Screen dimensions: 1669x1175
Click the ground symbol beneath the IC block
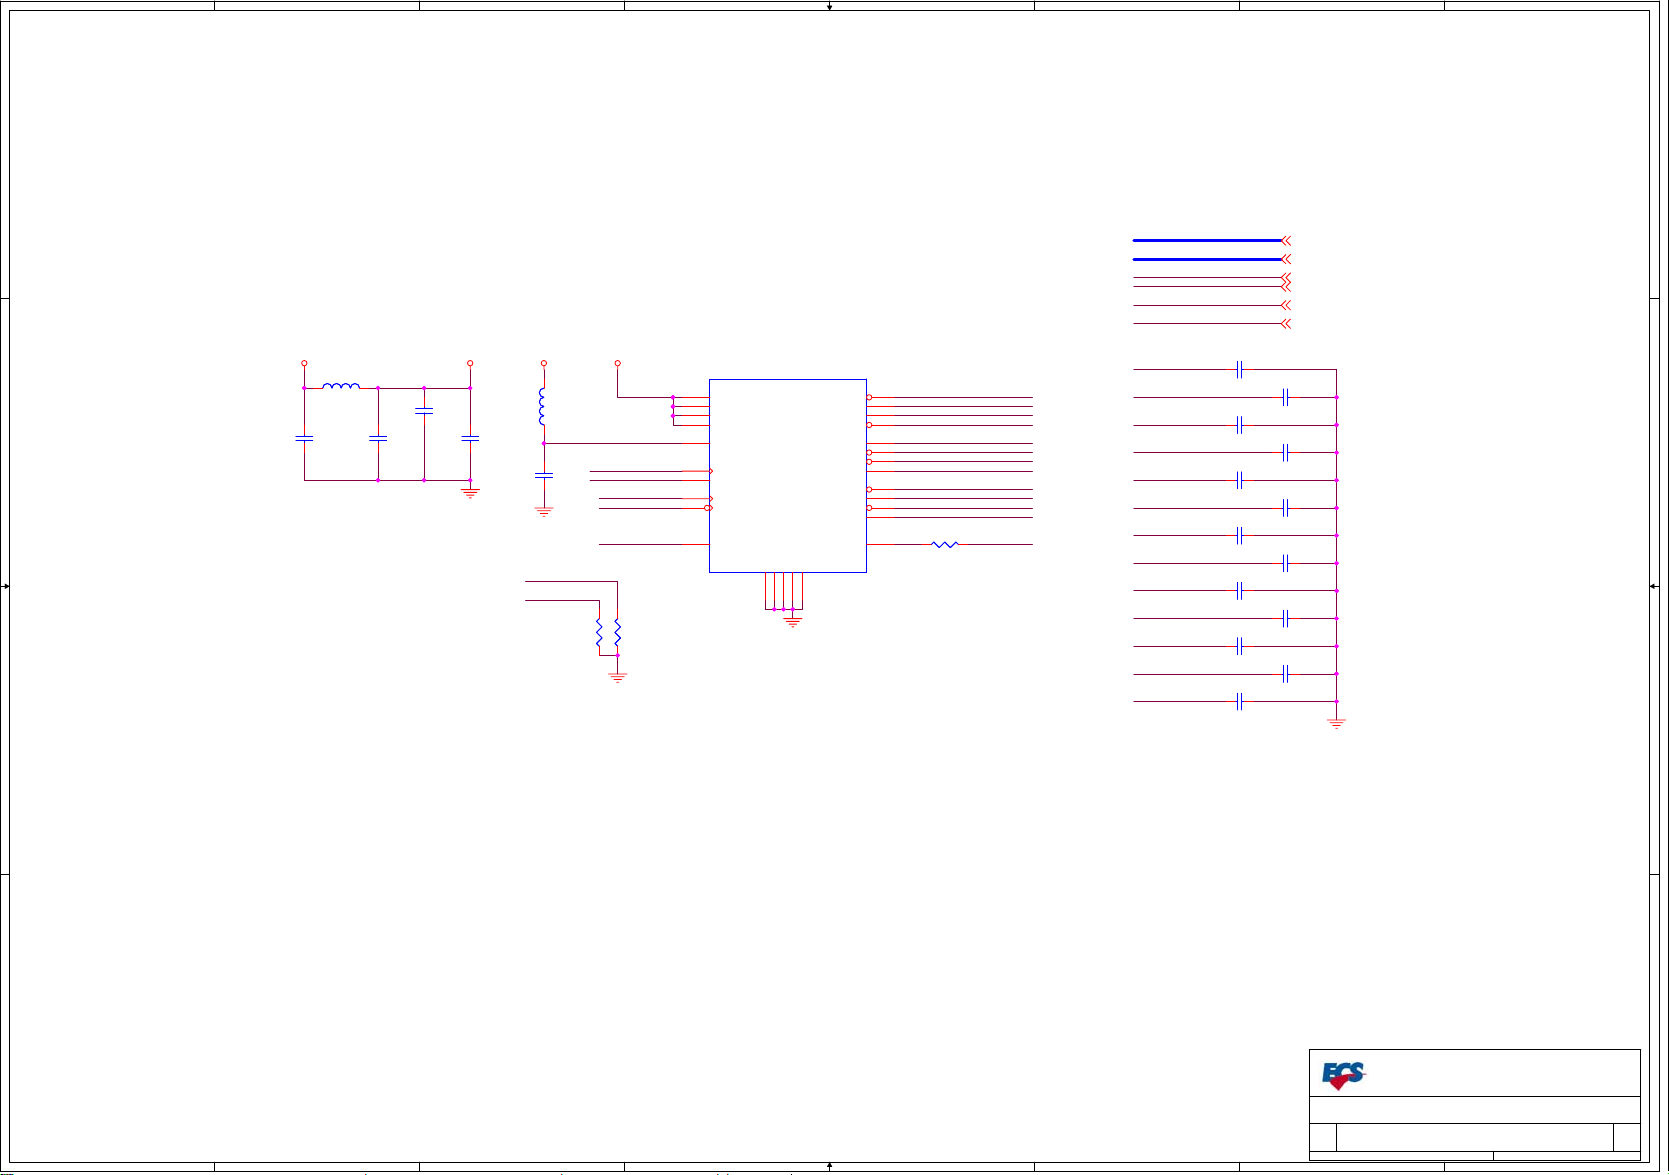[793, 622]
